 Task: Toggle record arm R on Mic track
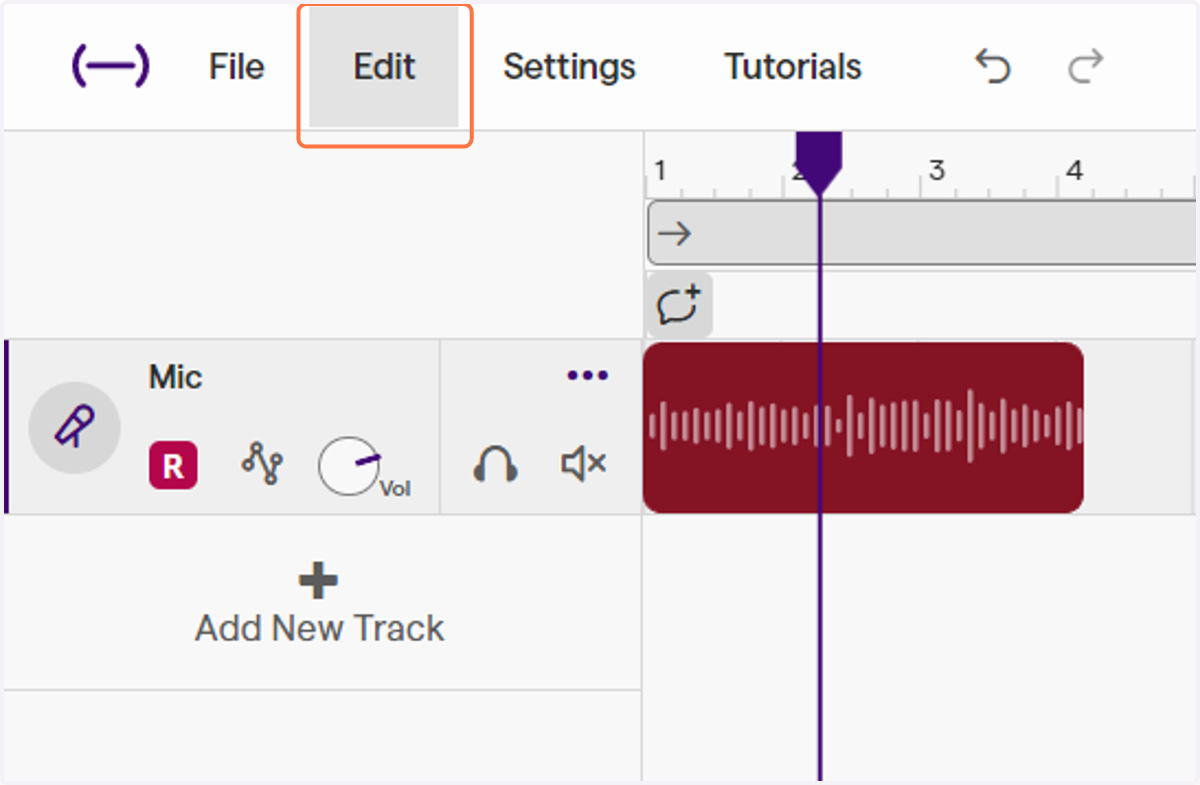[173, 466]
